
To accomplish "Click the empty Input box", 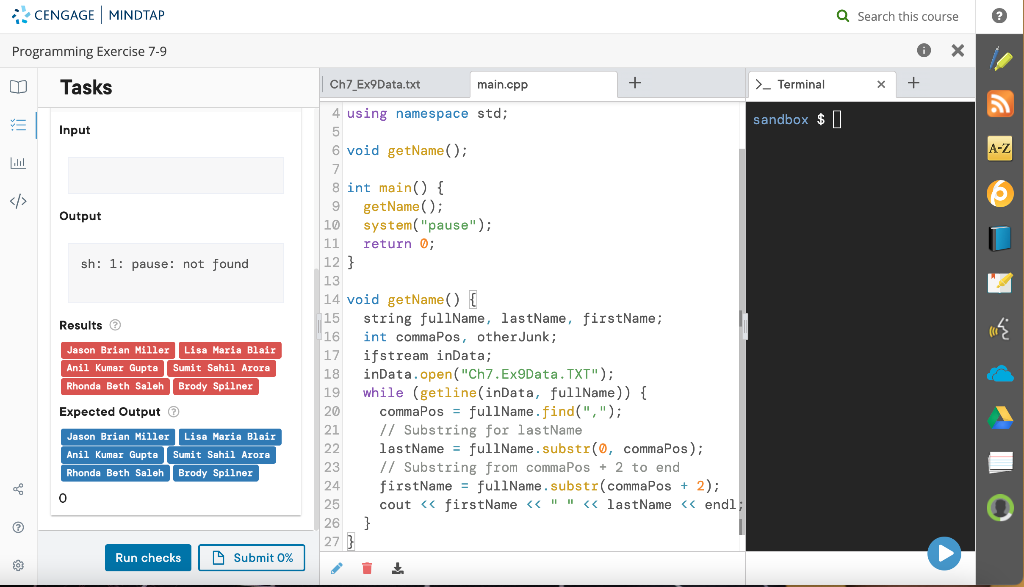I will coord(176,175).
